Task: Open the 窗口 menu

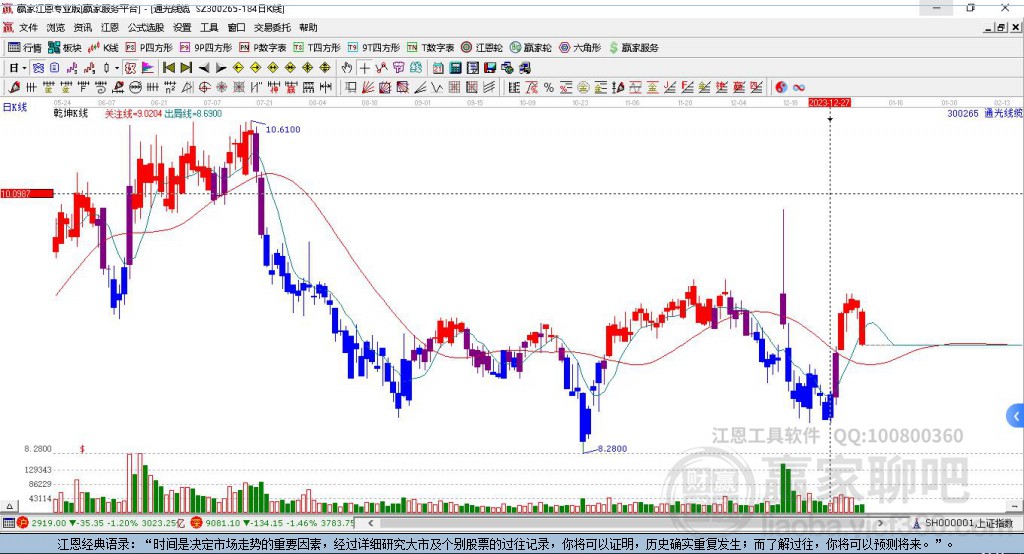Action: click(236, 27)
